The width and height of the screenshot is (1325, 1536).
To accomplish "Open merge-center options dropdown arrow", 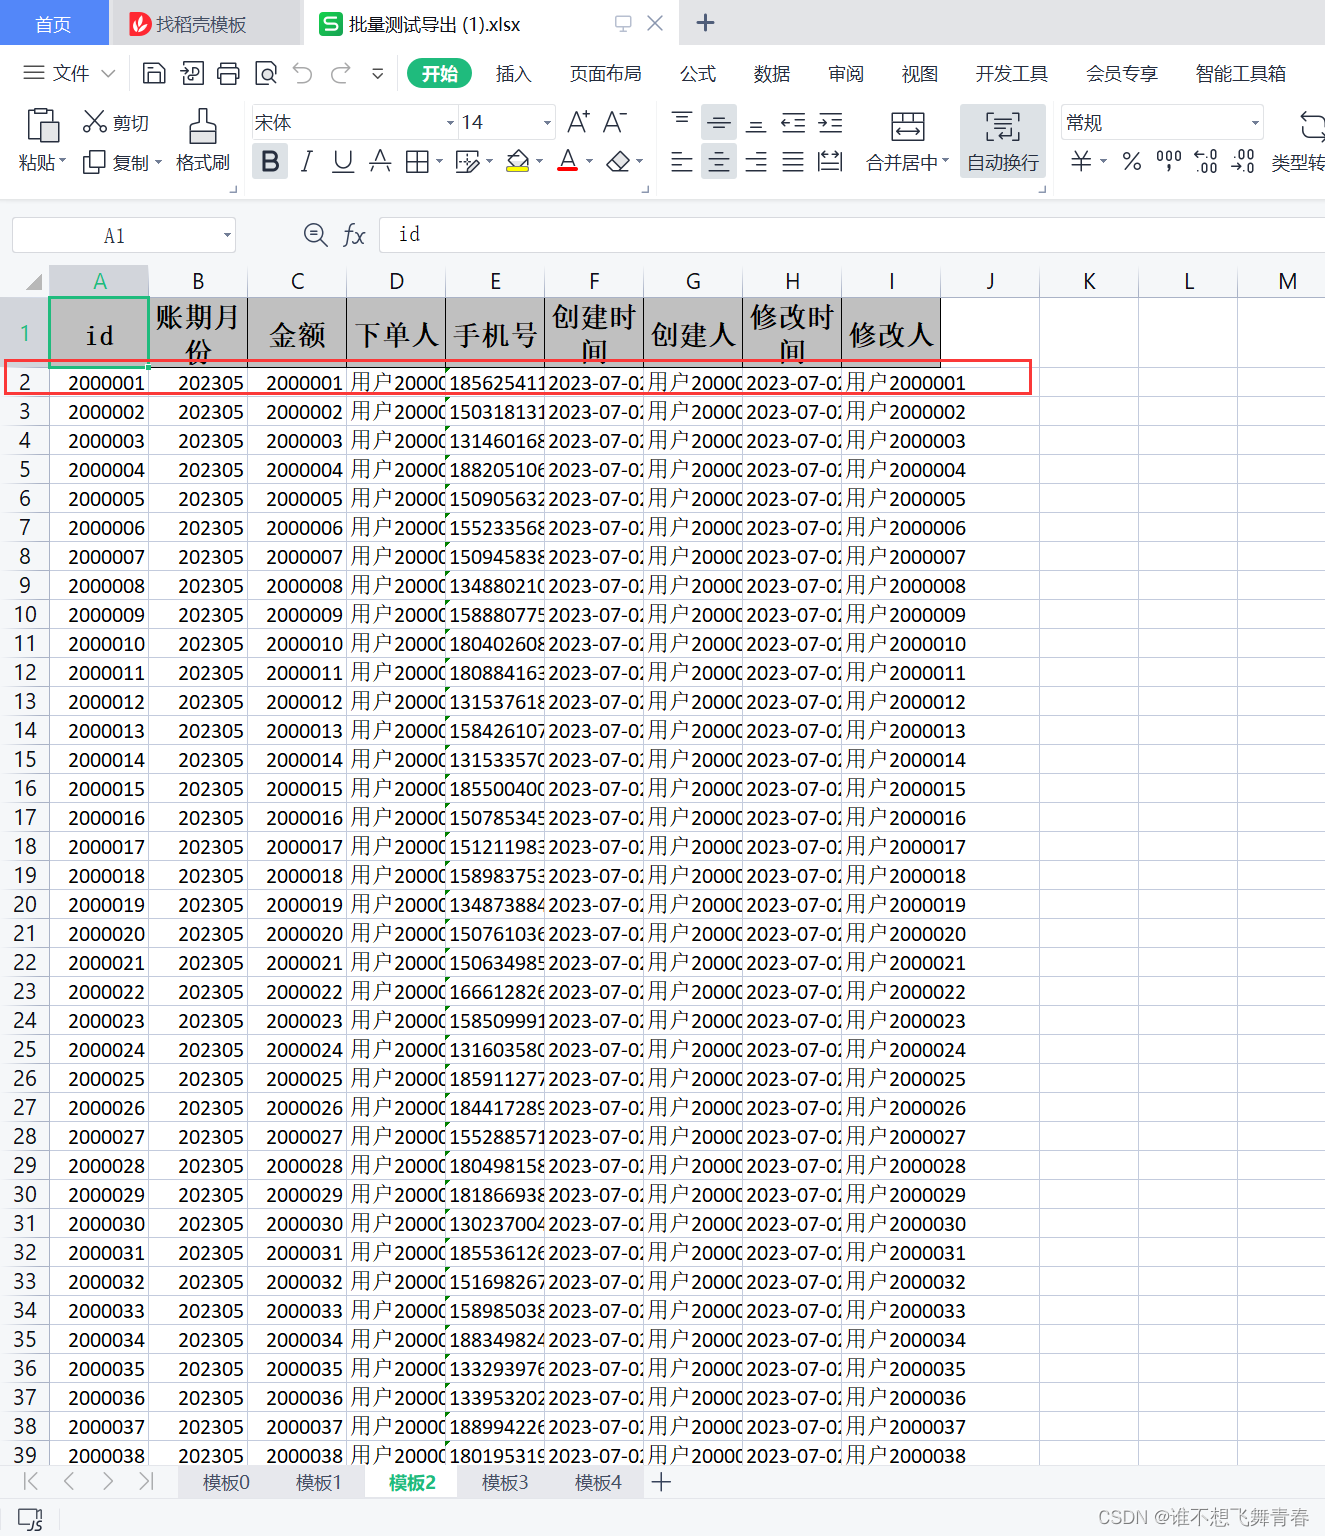I will 945,162.
